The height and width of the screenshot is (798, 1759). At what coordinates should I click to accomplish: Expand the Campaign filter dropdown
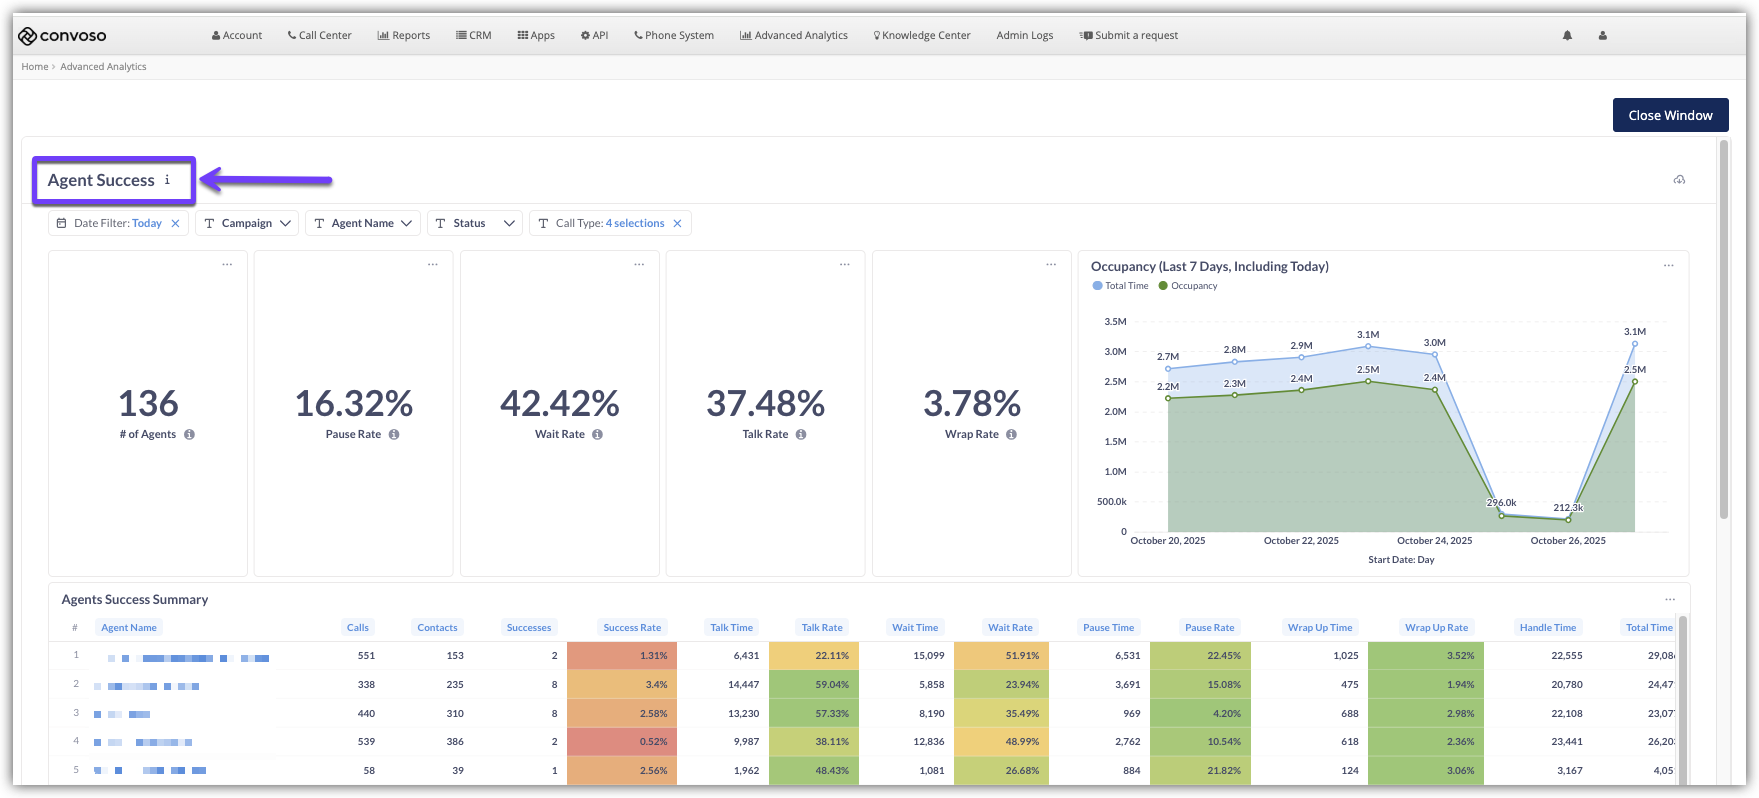(247, 223)
